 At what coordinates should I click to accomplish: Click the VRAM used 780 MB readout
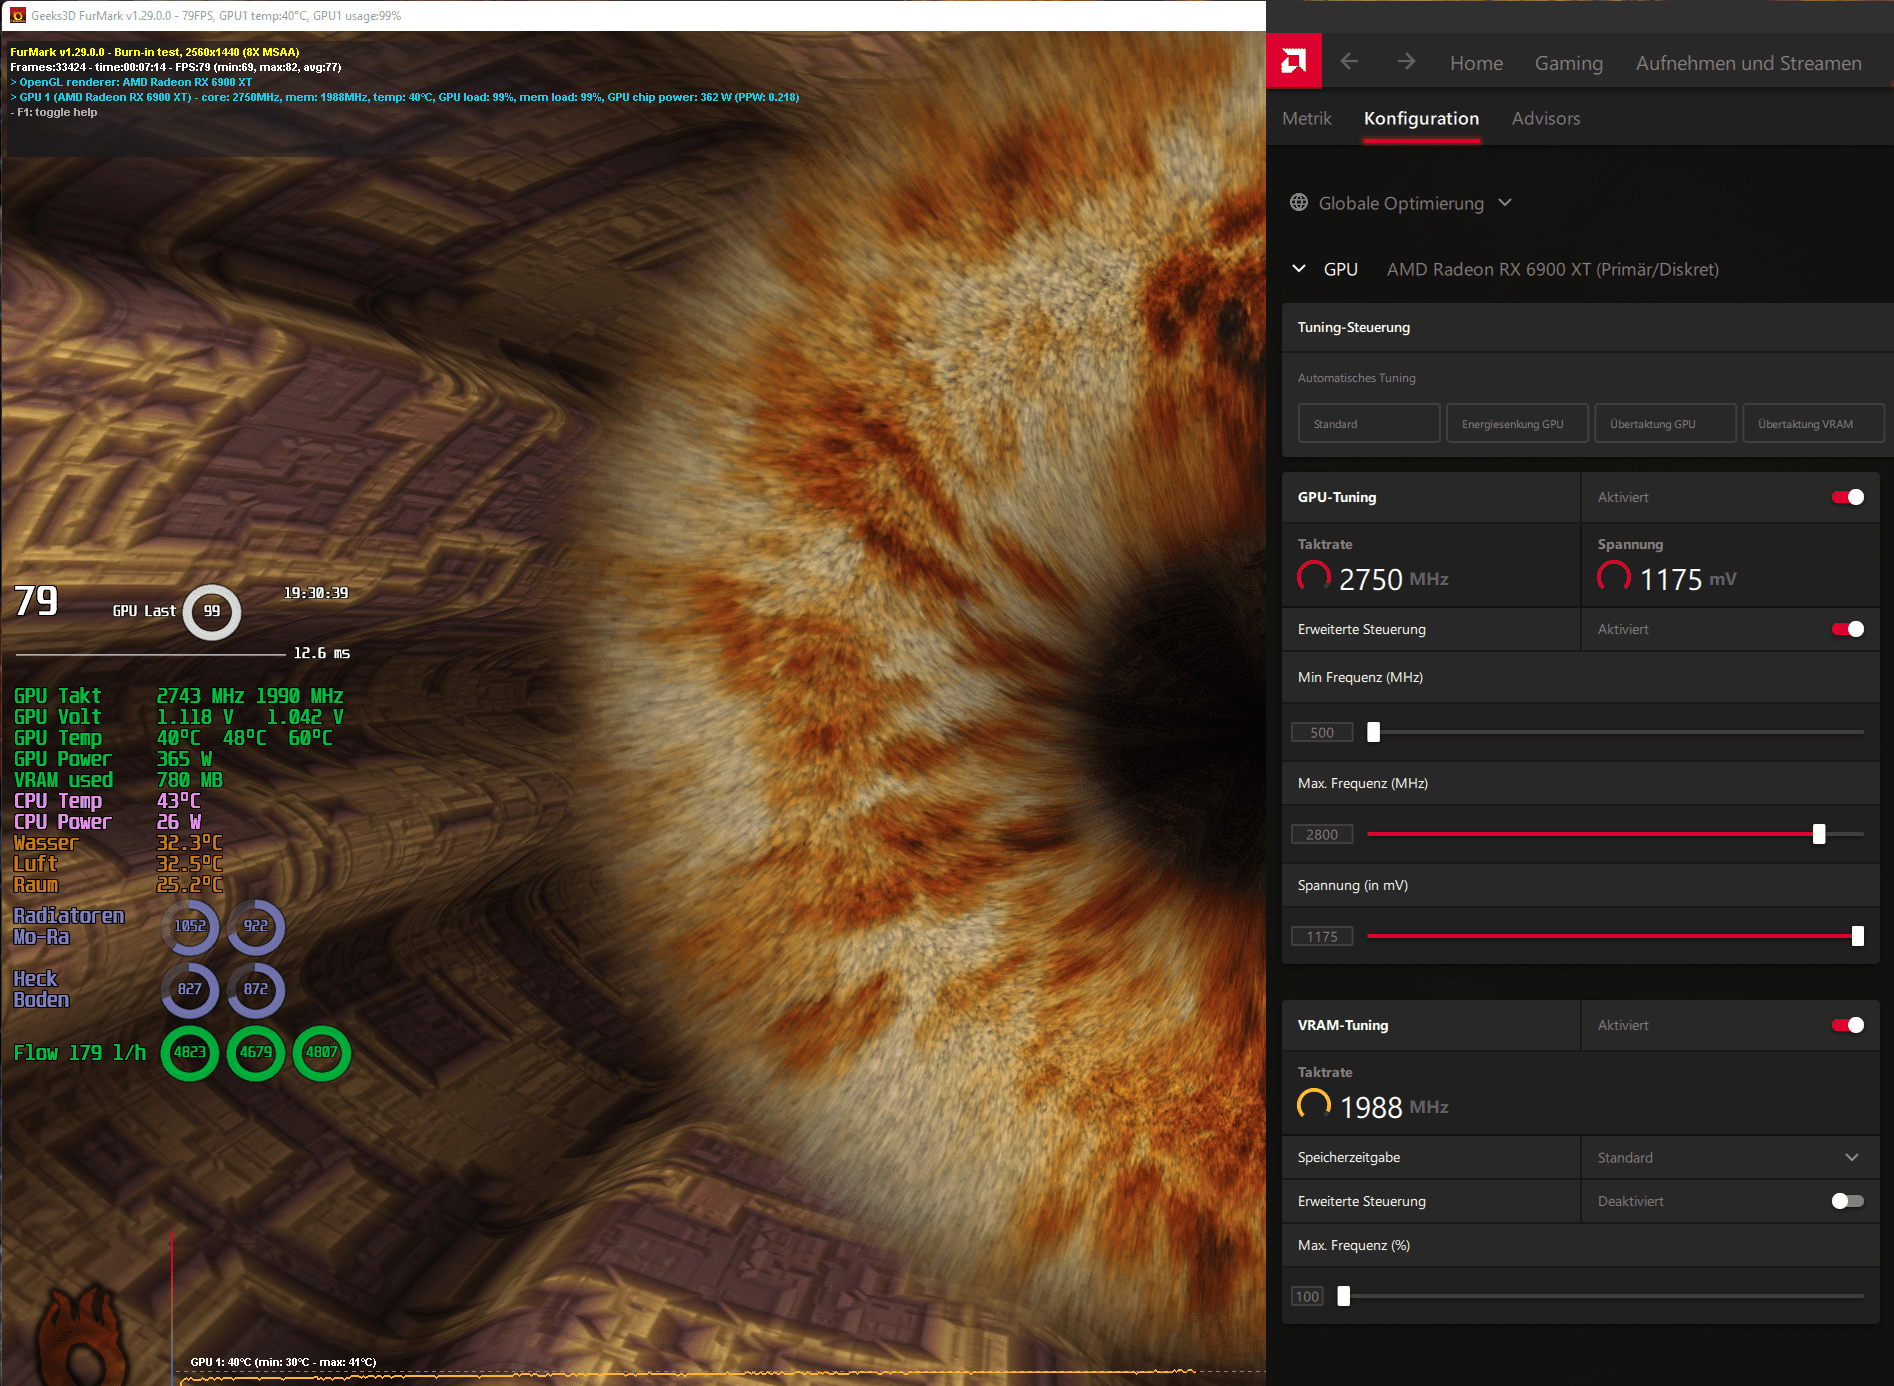point(118,780)
